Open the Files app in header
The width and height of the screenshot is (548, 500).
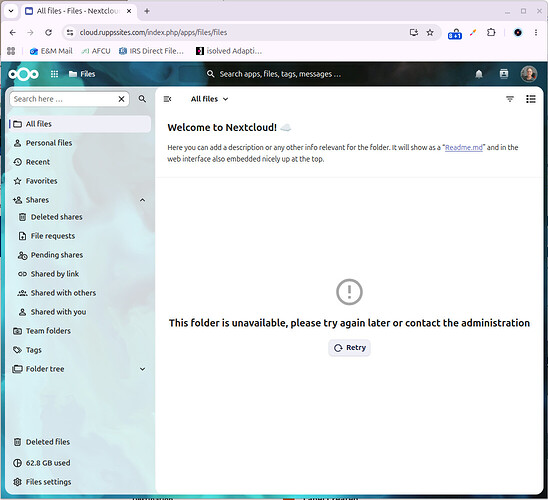[82, 74]
